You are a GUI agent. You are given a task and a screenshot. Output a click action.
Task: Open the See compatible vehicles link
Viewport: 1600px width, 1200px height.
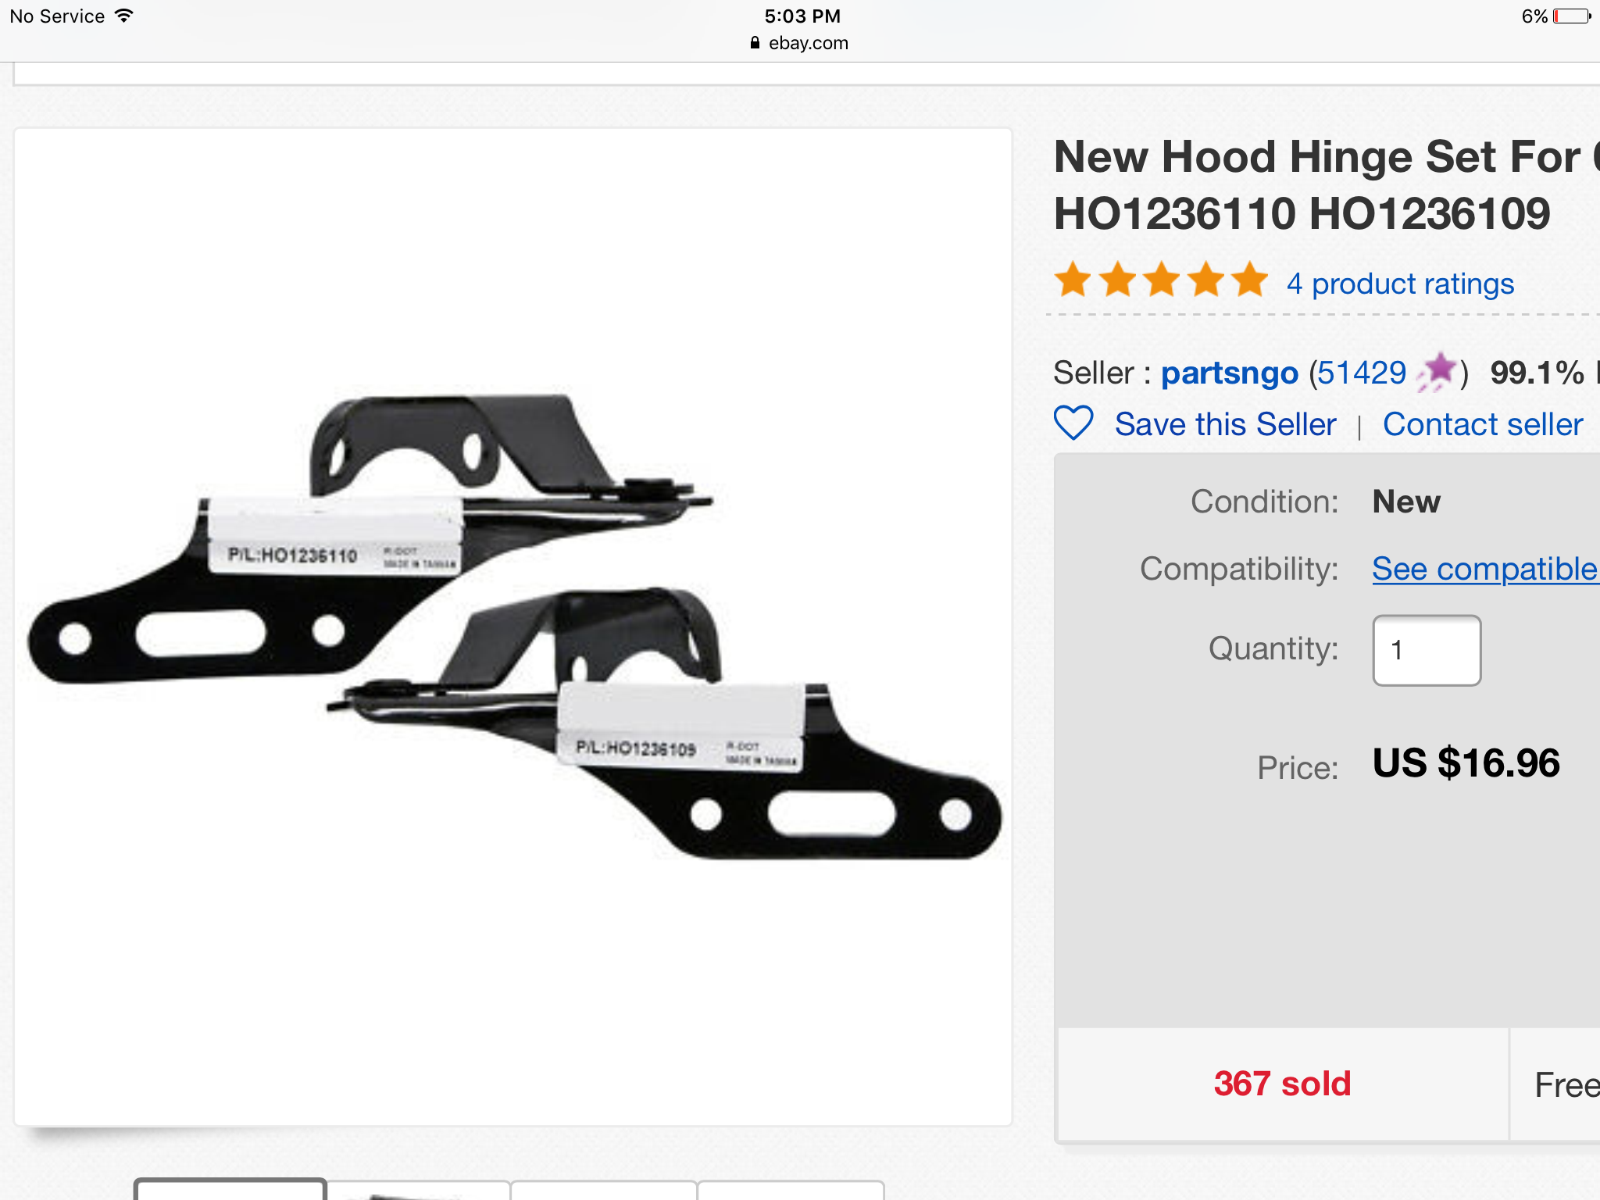[1485, 569]
